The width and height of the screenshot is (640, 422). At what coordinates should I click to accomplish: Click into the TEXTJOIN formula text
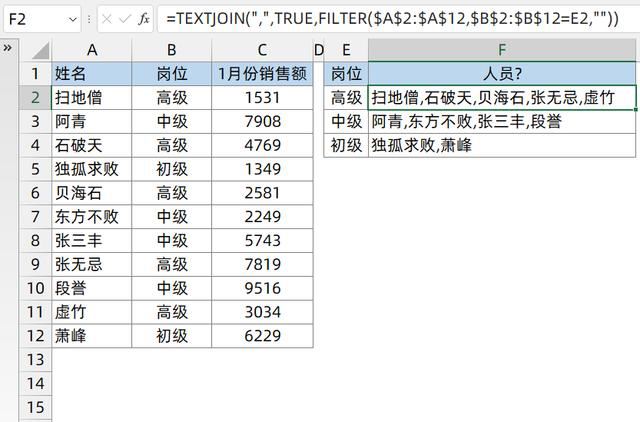point(390,18)
